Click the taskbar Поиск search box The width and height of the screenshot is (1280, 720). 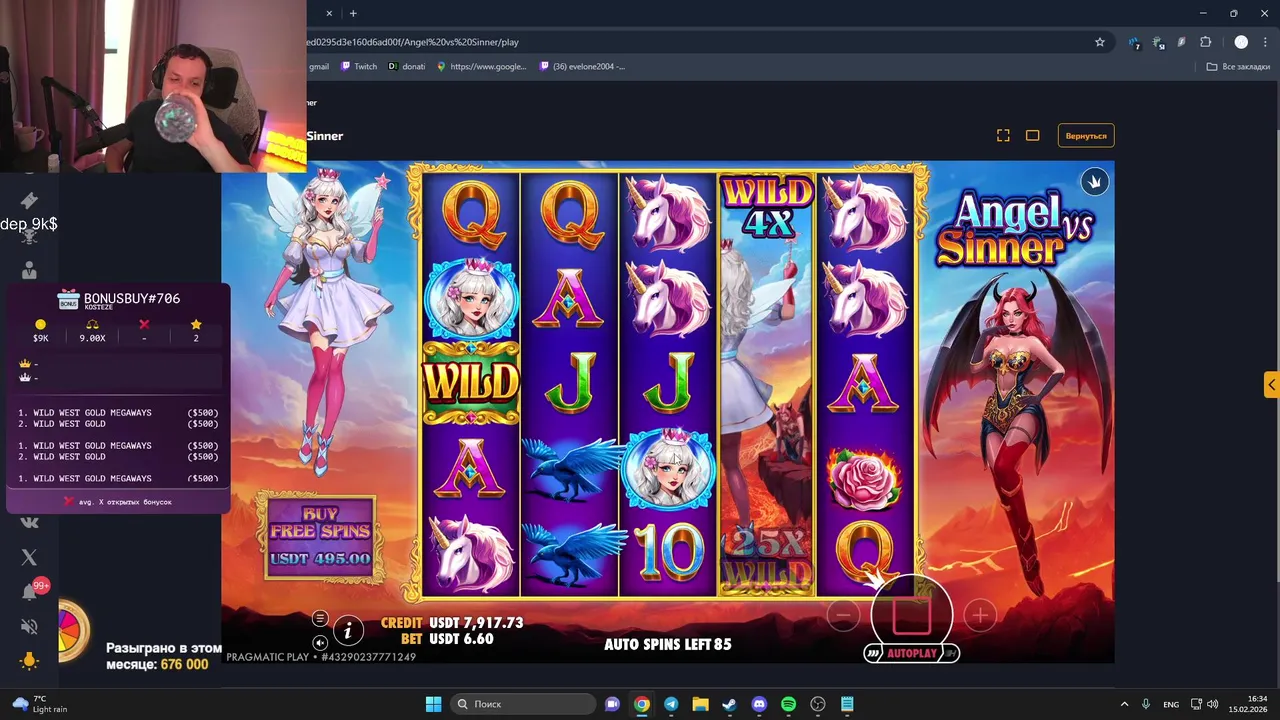click(x=522, y=704)
